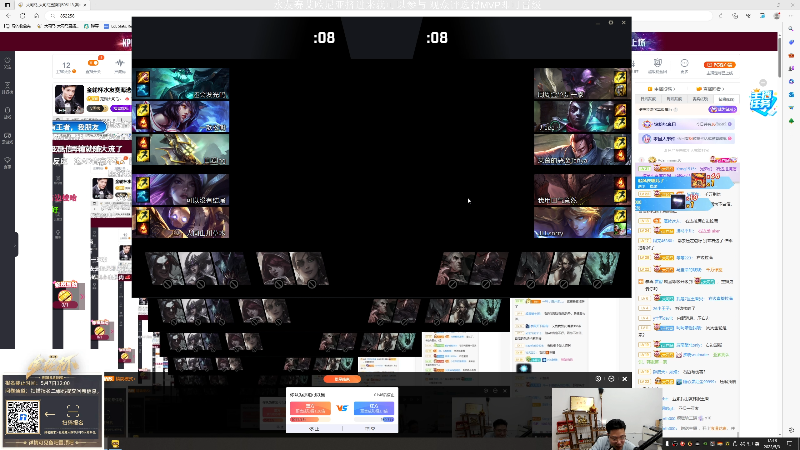Click browser refresh button
Viewport: 800px width, 450px height.
click(x=22, y=16)
